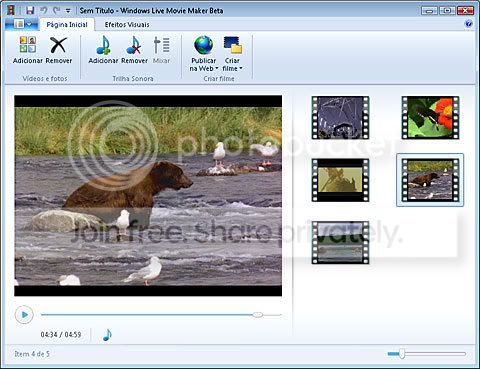The image size is (480, 369).
Task: Click Remover videos e fotos X icon
Action: tap(58, 45)
